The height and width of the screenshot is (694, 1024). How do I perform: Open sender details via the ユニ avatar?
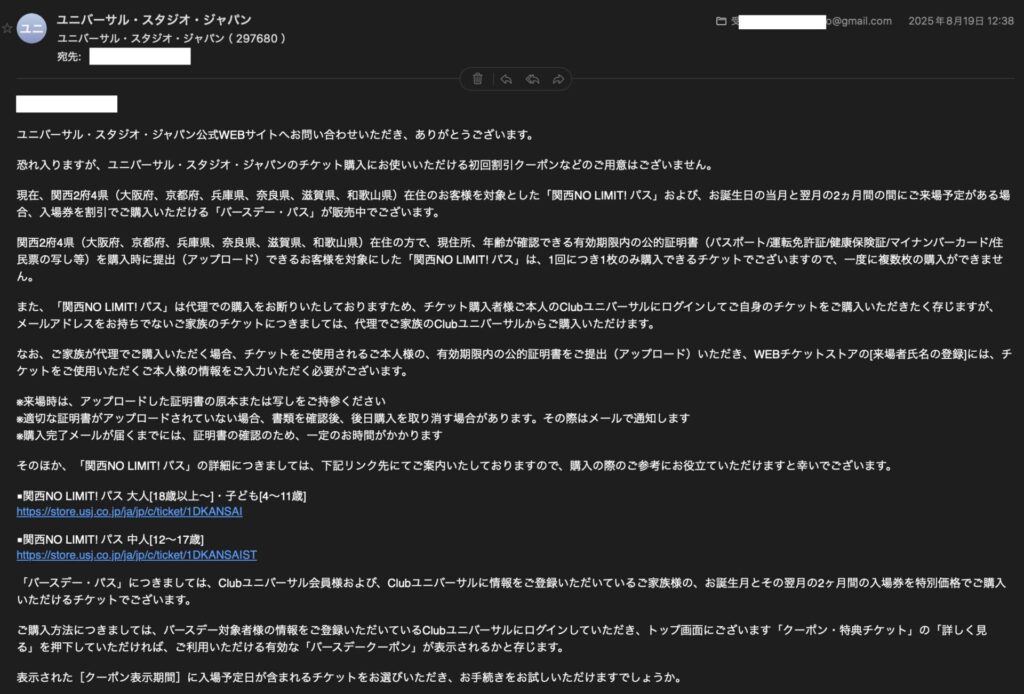32,28
